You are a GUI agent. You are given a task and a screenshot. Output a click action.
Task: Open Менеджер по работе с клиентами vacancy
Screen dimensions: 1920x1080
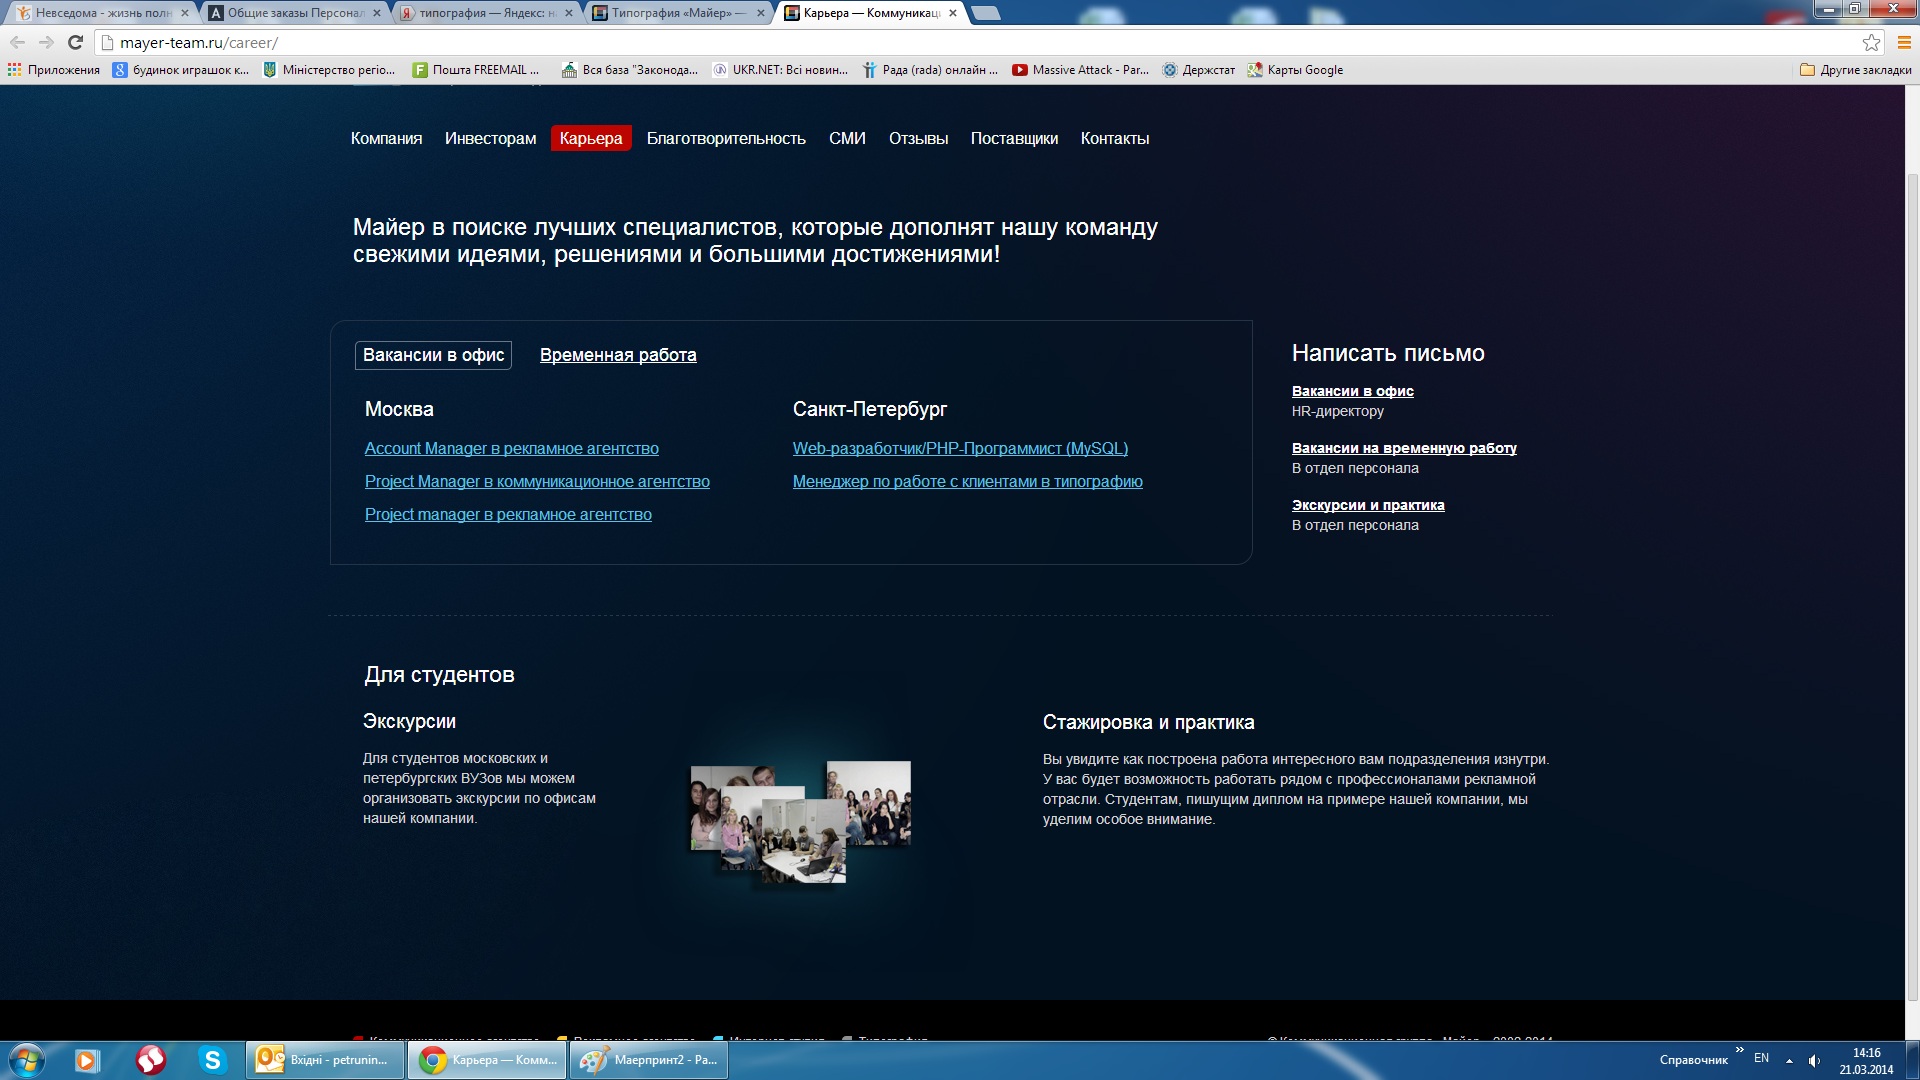coord(967,482)
